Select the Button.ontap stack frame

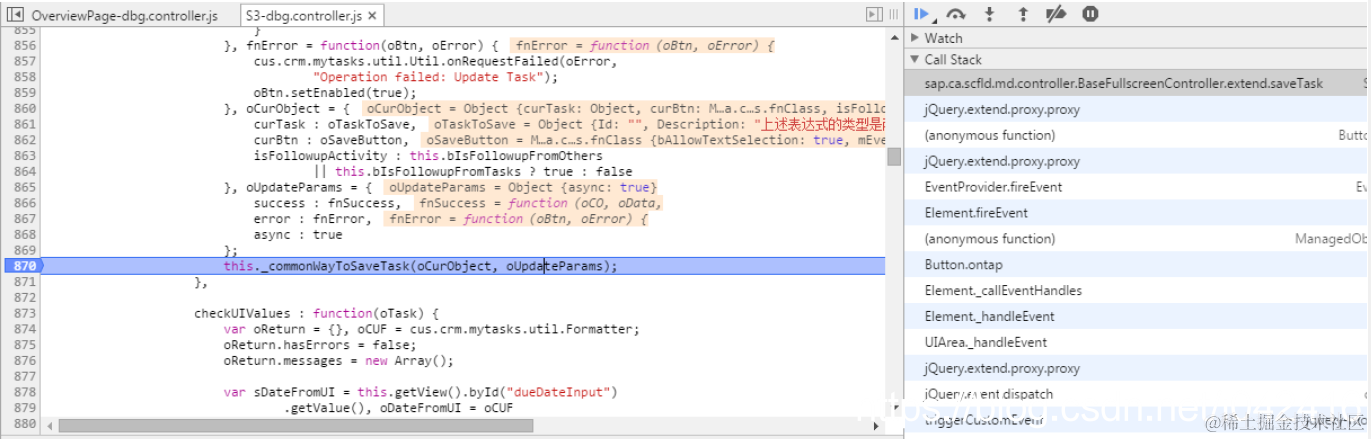(x=1137, y=265)
